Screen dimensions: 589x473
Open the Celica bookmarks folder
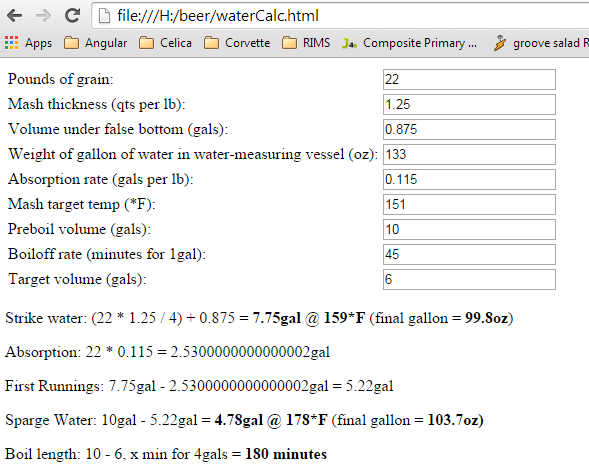[165, 43]
